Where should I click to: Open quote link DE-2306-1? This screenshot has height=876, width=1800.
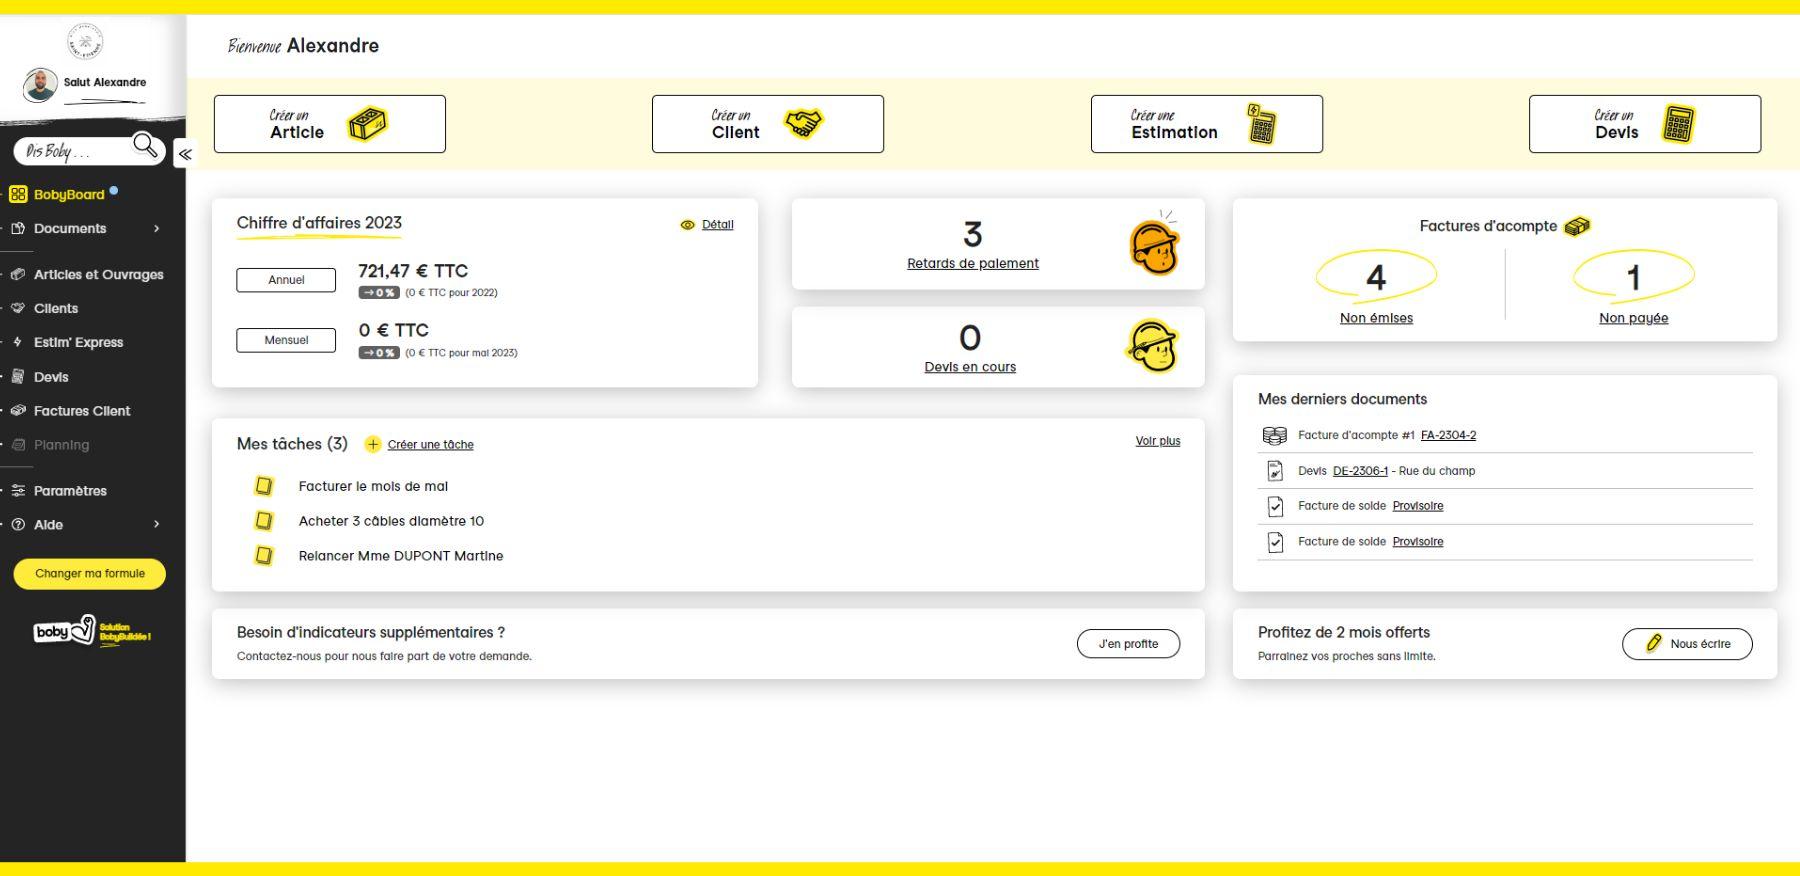click(x=1360, y=471)
